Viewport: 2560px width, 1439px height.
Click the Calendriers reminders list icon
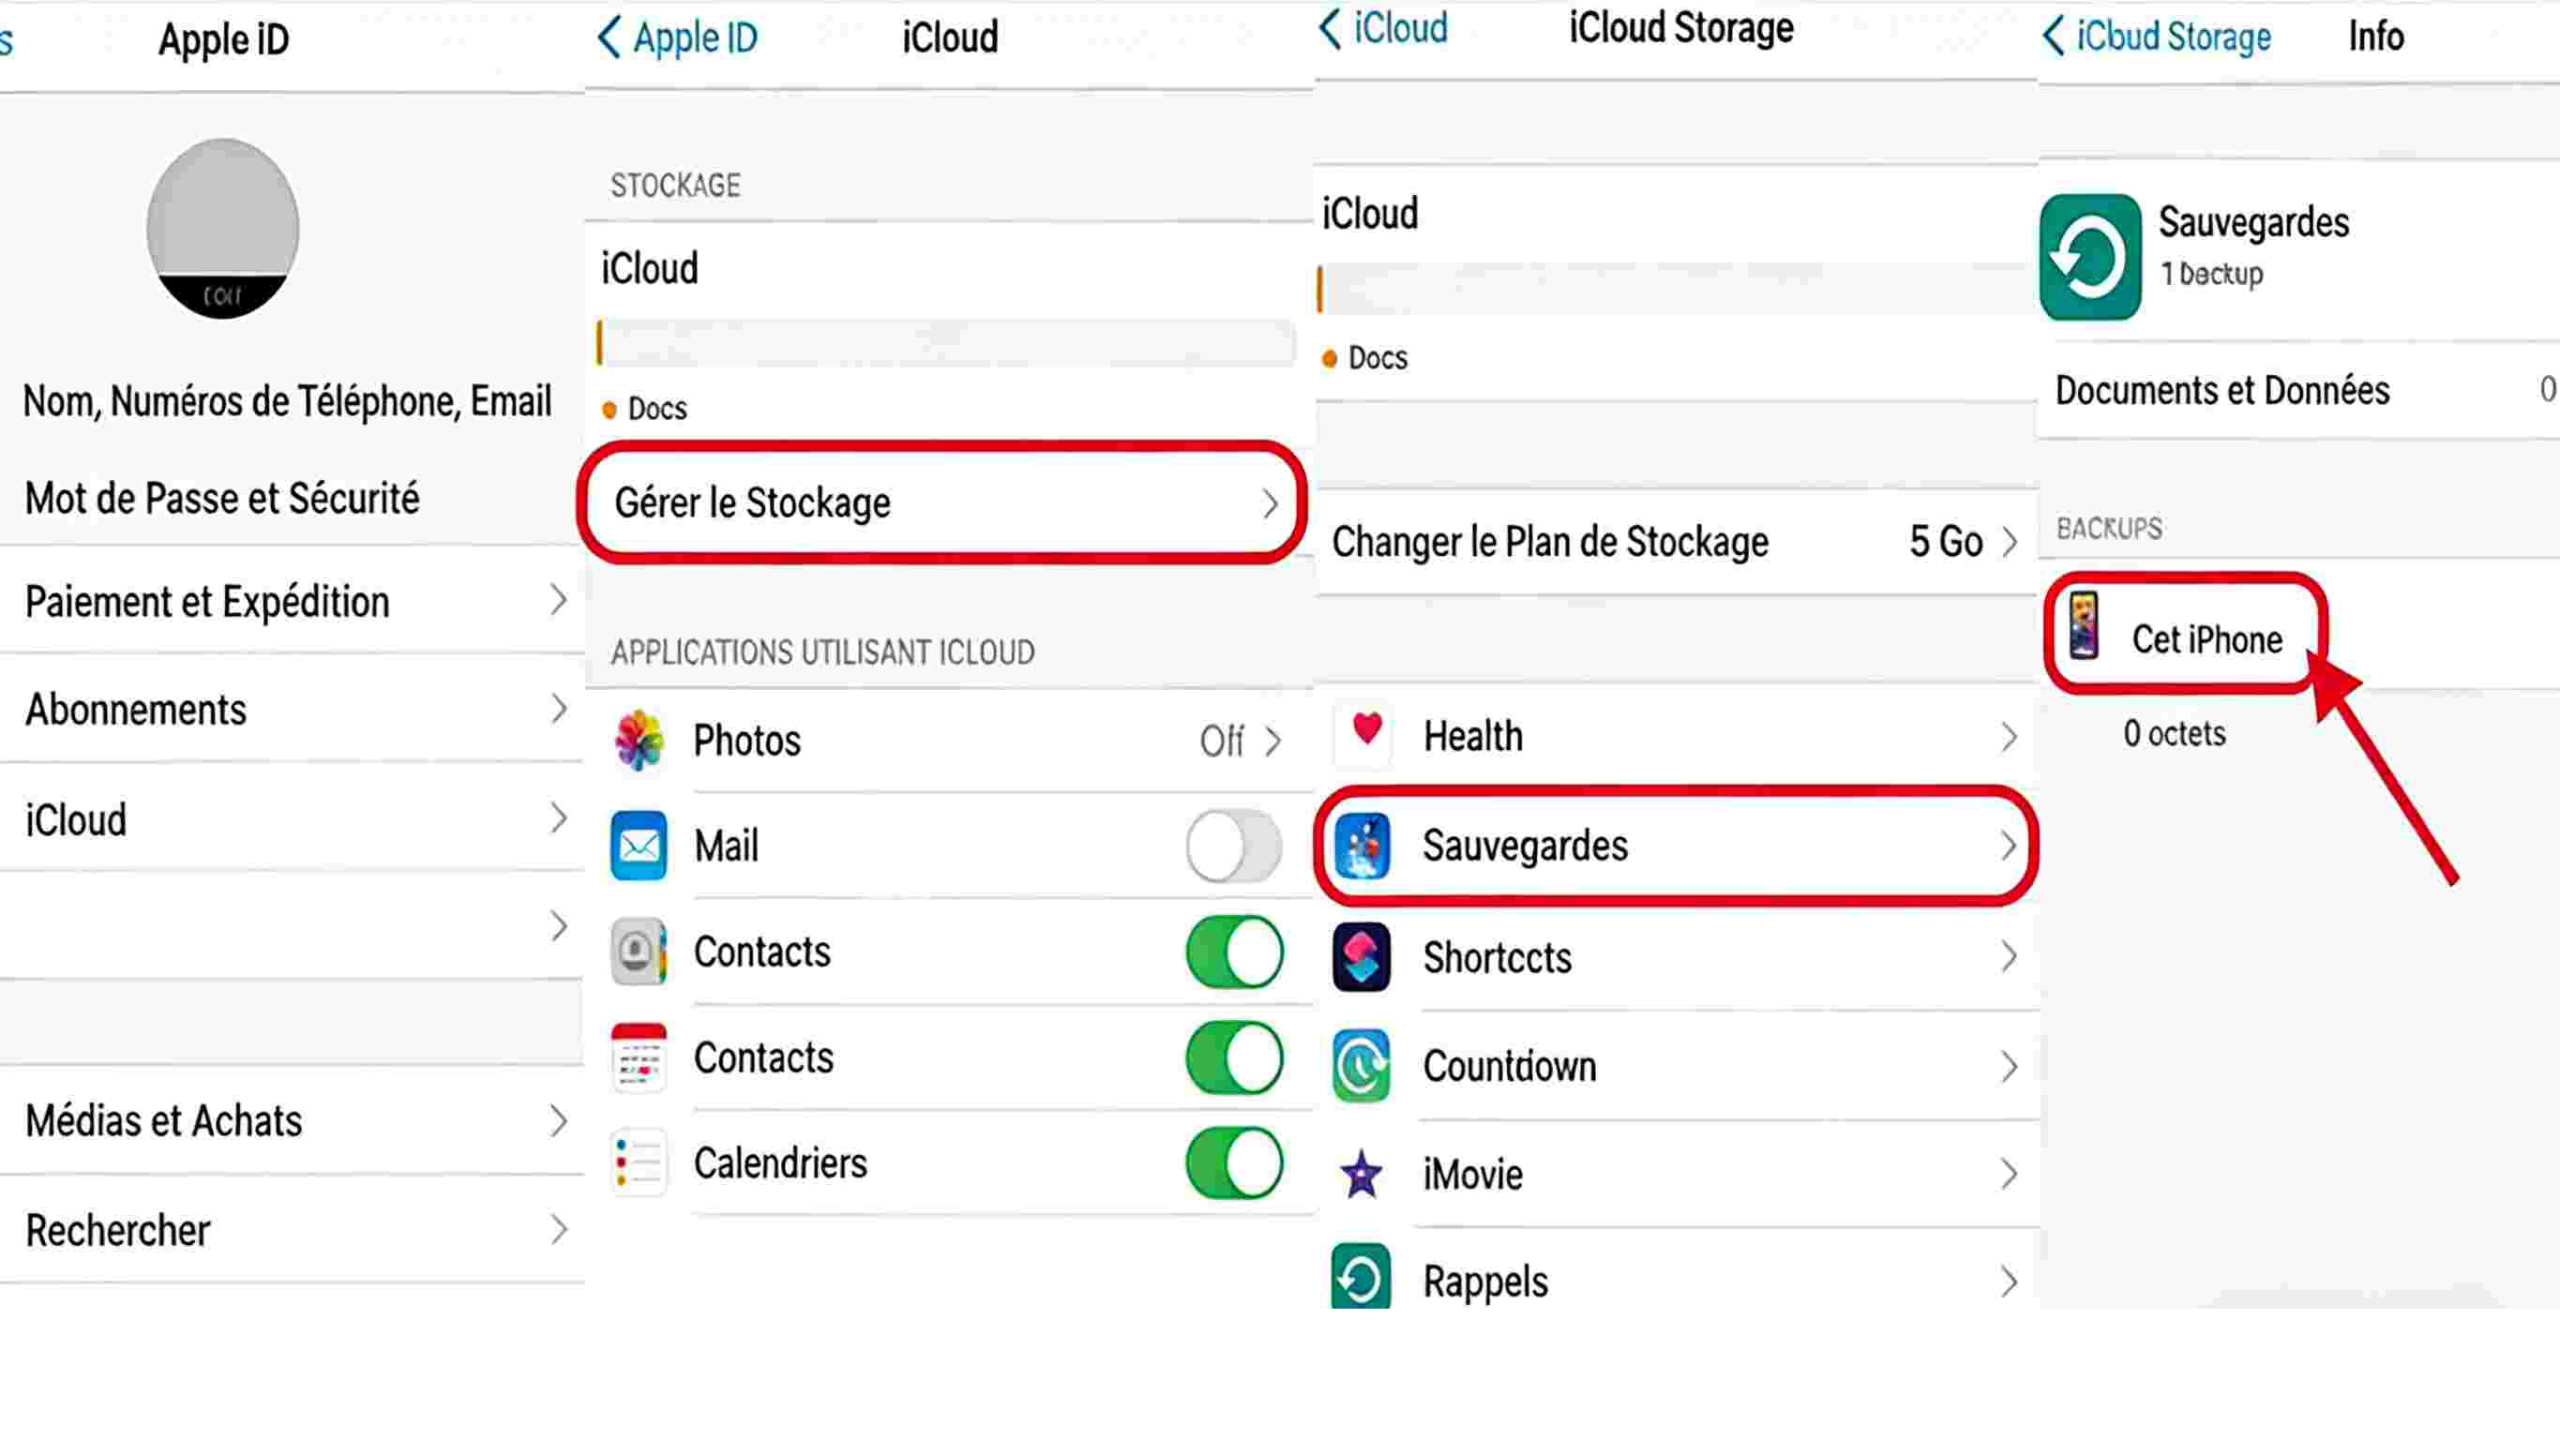(x=639, y=1162)
